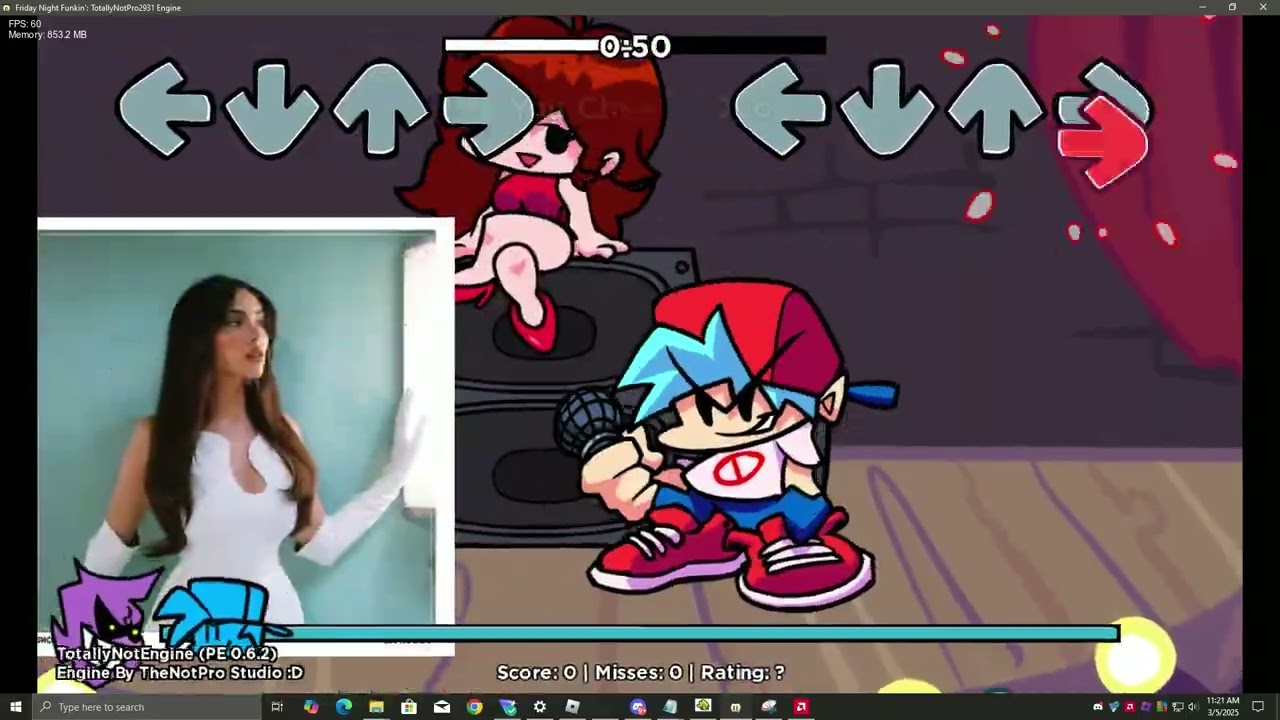
Task: Click the opponent's up arrow receptor
Action: coord(380,108)
